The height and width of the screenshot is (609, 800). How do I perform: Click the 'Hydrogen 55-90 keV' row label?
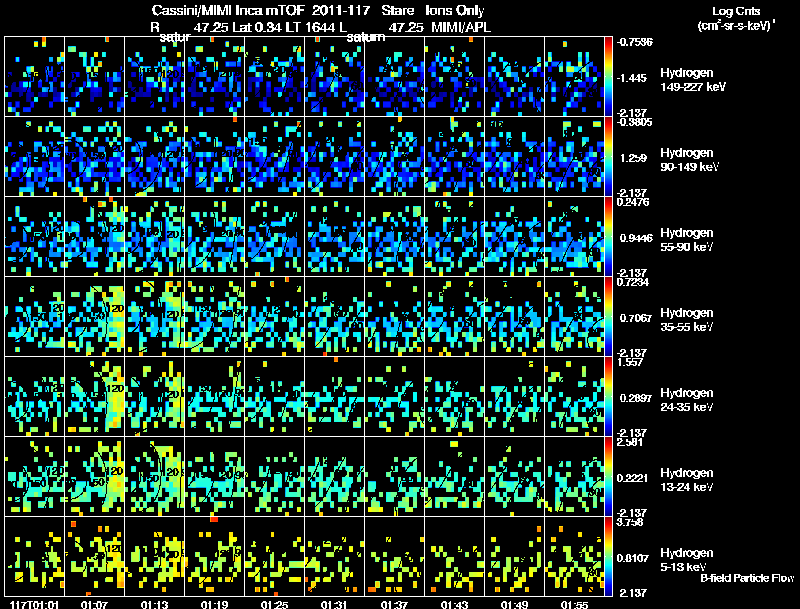pos(687,240)
